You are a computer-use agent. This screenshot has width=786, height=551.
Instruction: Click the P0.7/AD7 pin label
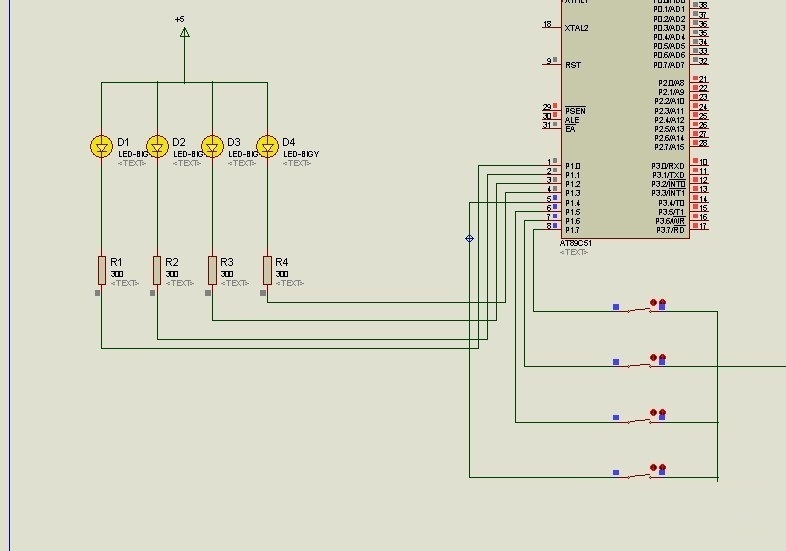[669, 65]
